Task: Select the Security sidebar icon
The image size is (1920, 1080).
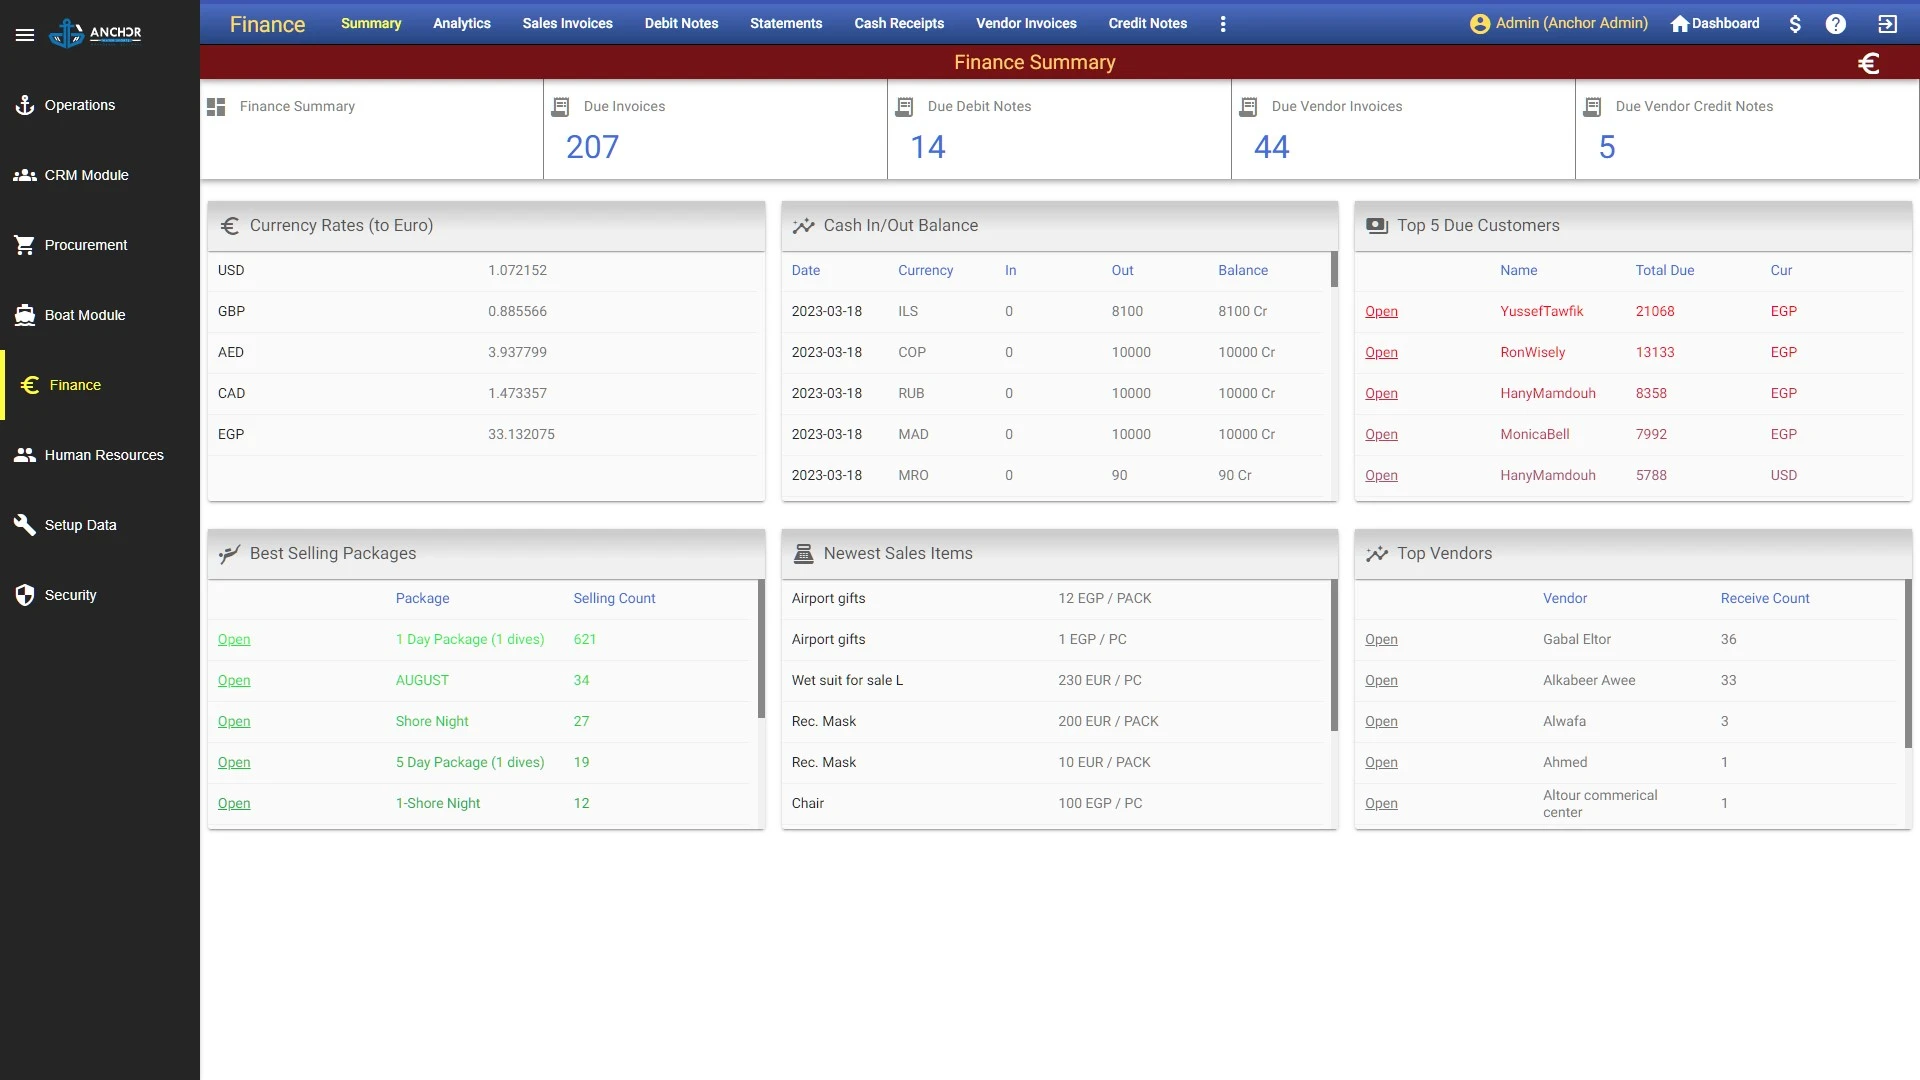Action: click(25, 595)
